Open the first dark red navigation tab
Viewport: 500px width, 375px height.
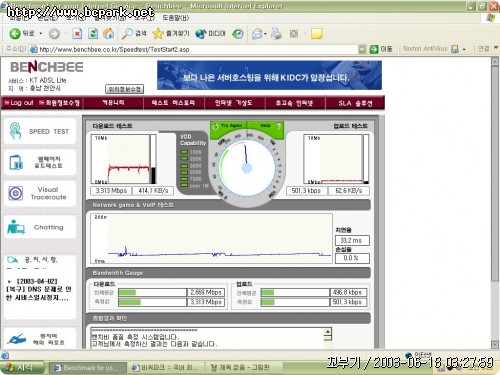click(113, 103)
